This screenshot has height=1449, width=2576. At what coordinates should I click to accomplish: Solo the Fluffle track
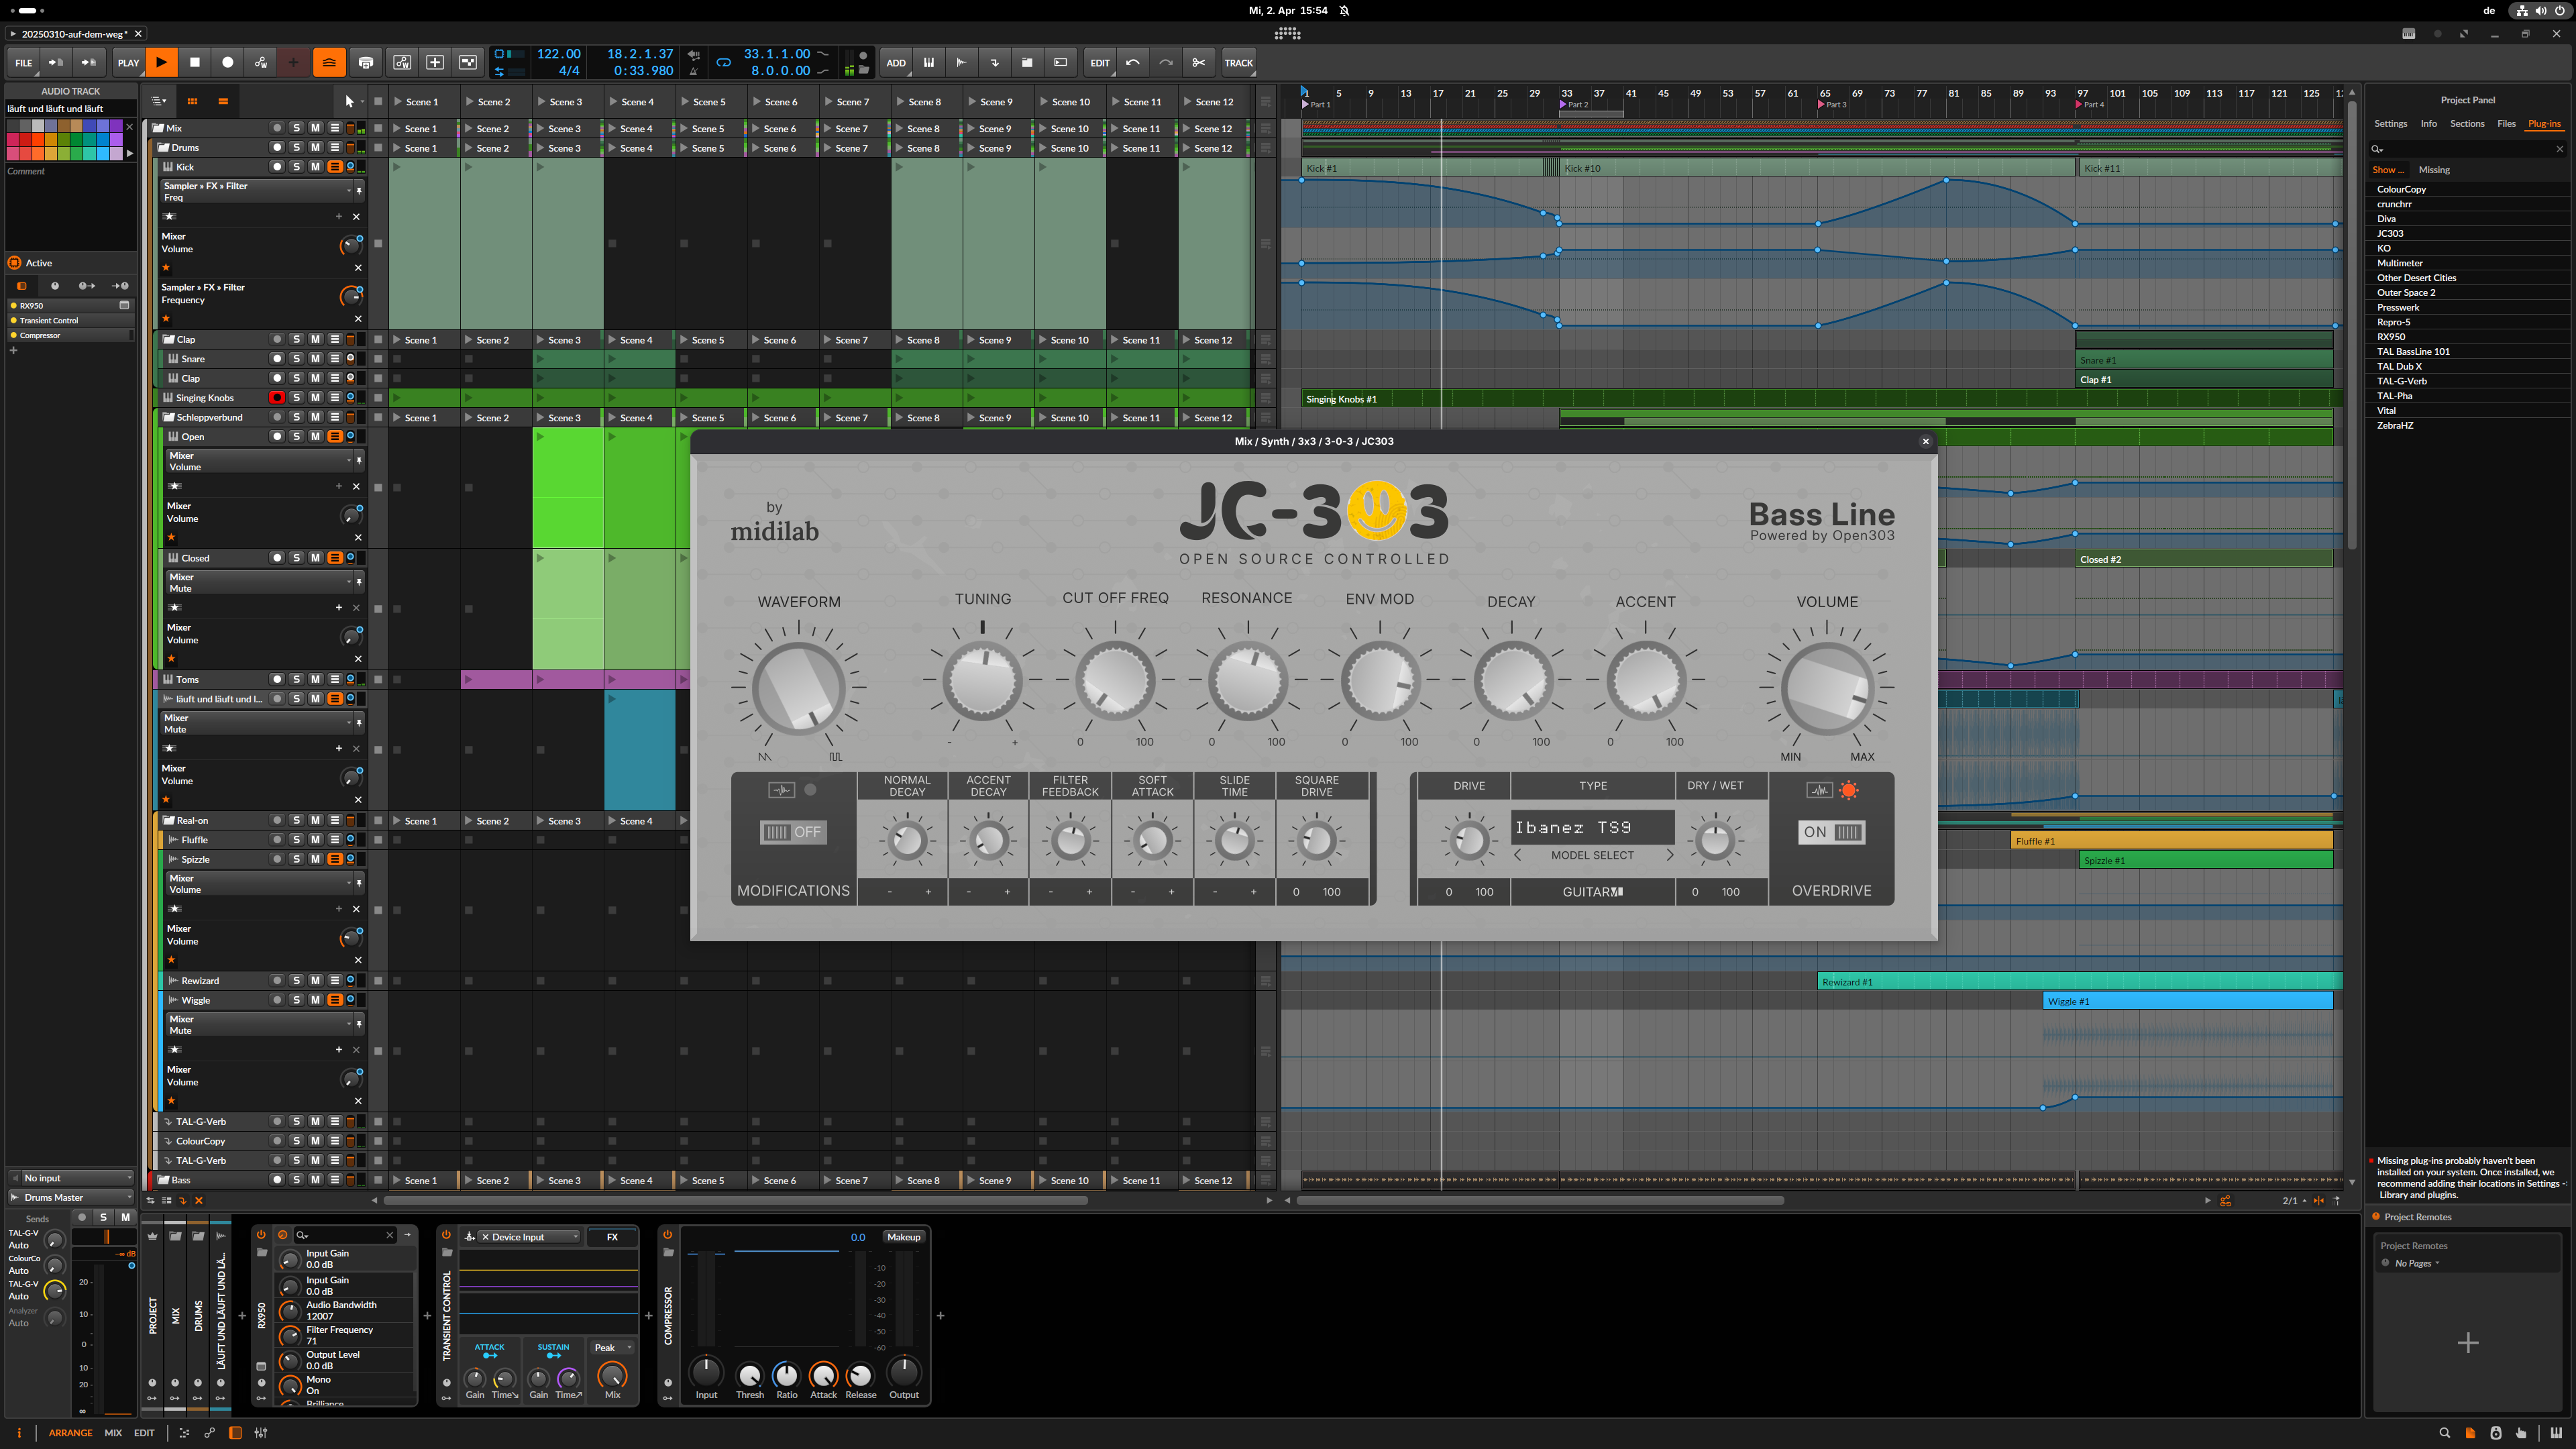[296, 840]
